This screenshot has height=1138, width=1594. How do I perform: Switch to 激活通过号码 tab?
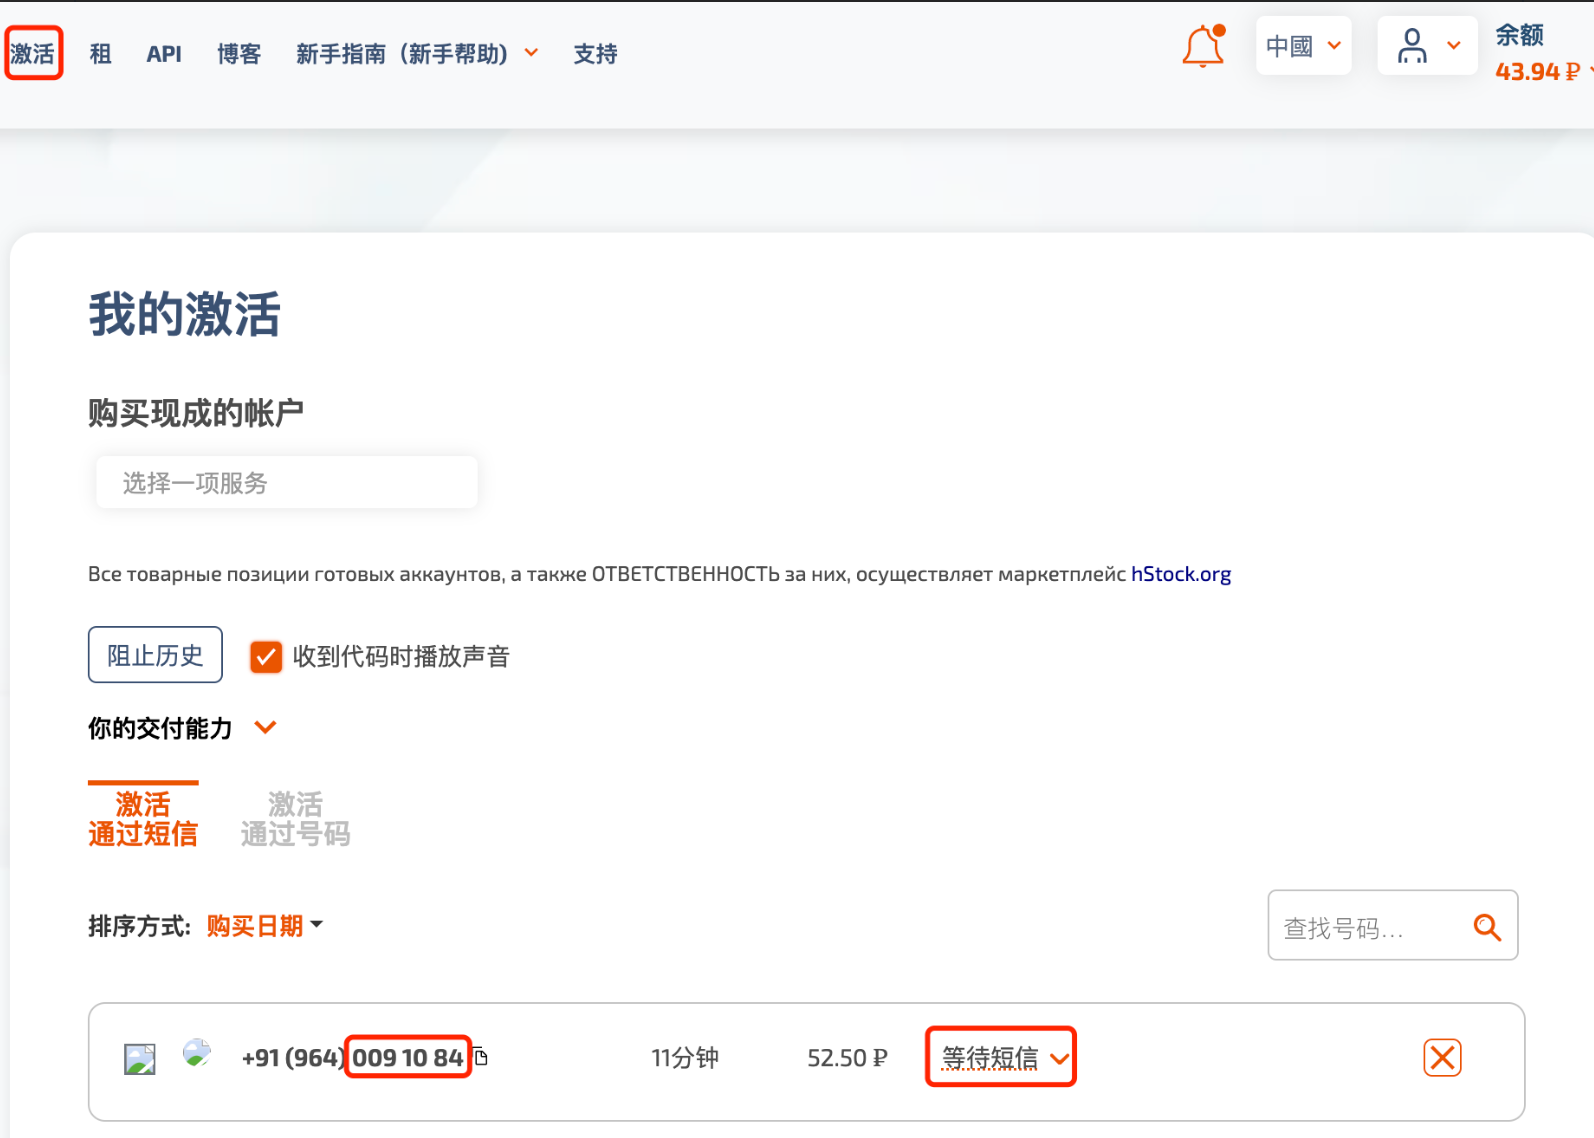click(x=295, y=818)
